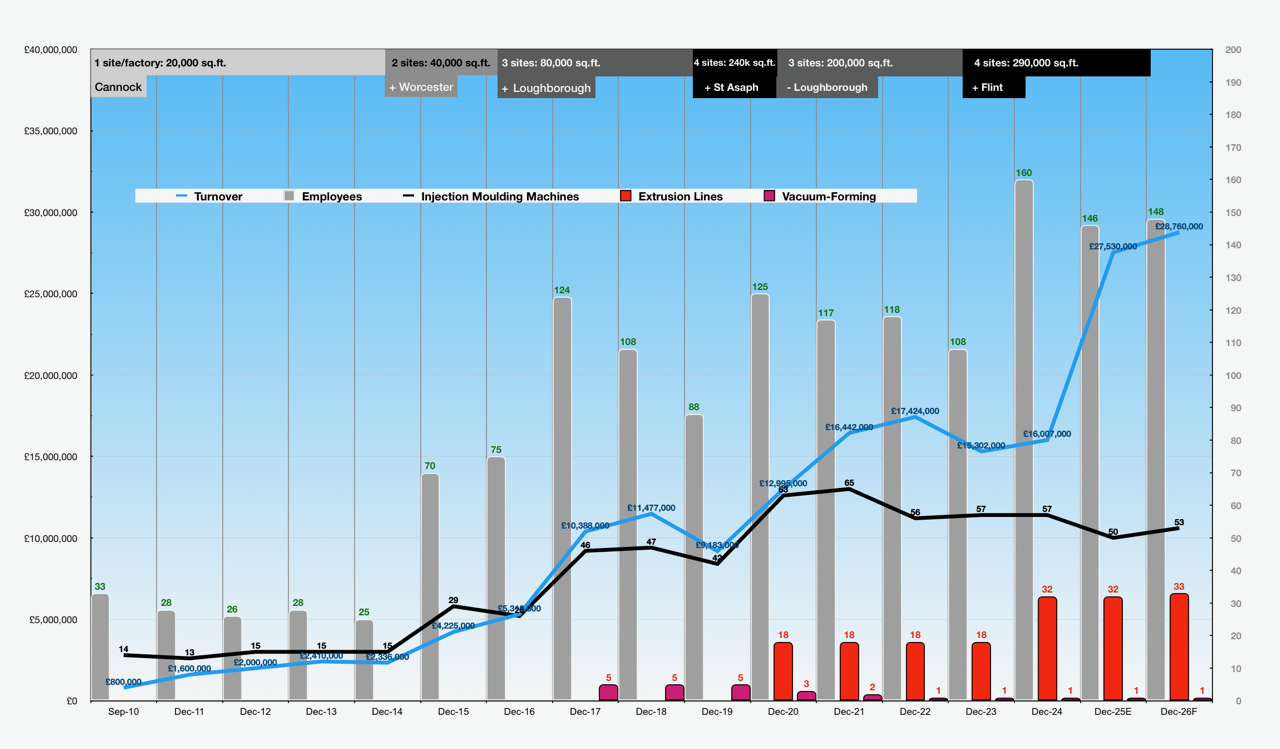Select the Extrusion Lines legend label
This screenshot has height=749, width=1280.
(x=681, y=197)
